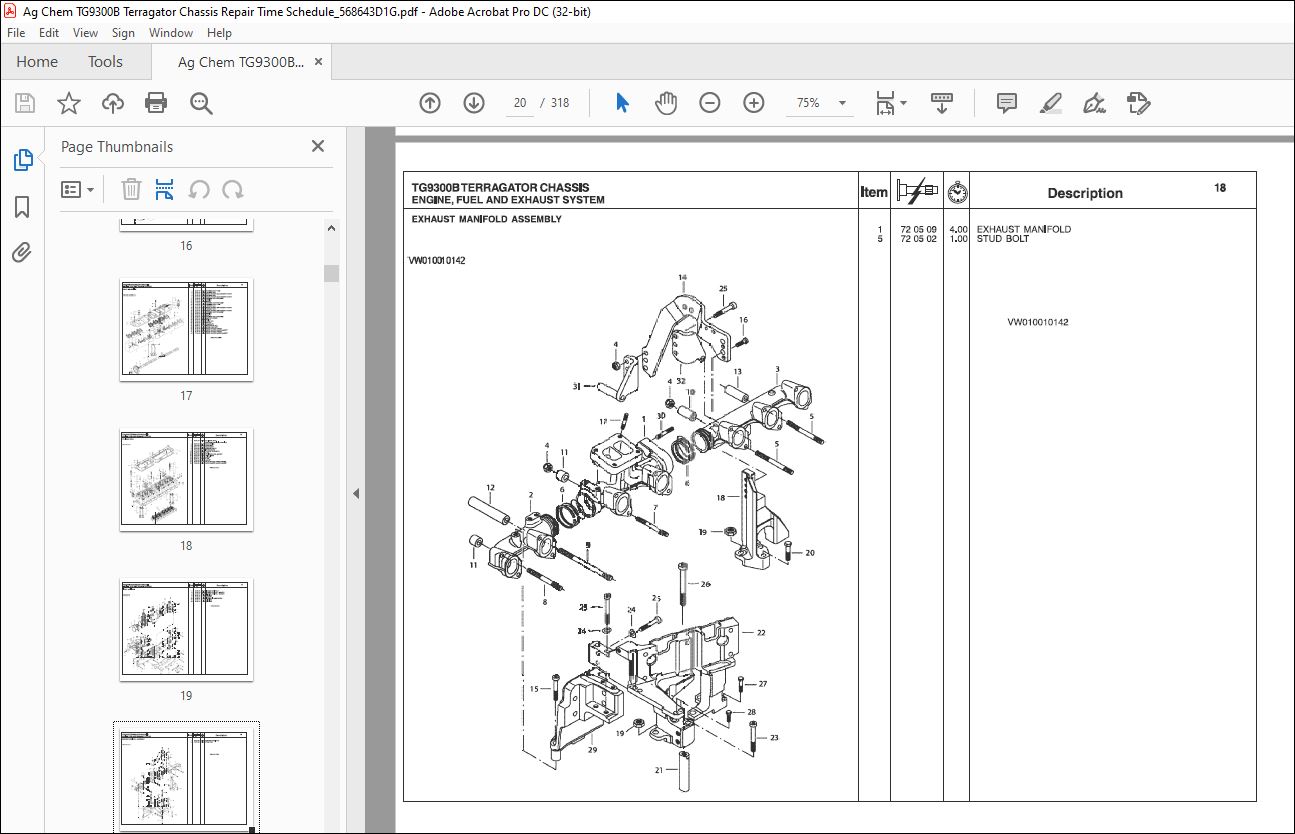The image size is (1295, 834).
Task: Click the "VW010010142" reference in description column
Action: click(1038, 322)
